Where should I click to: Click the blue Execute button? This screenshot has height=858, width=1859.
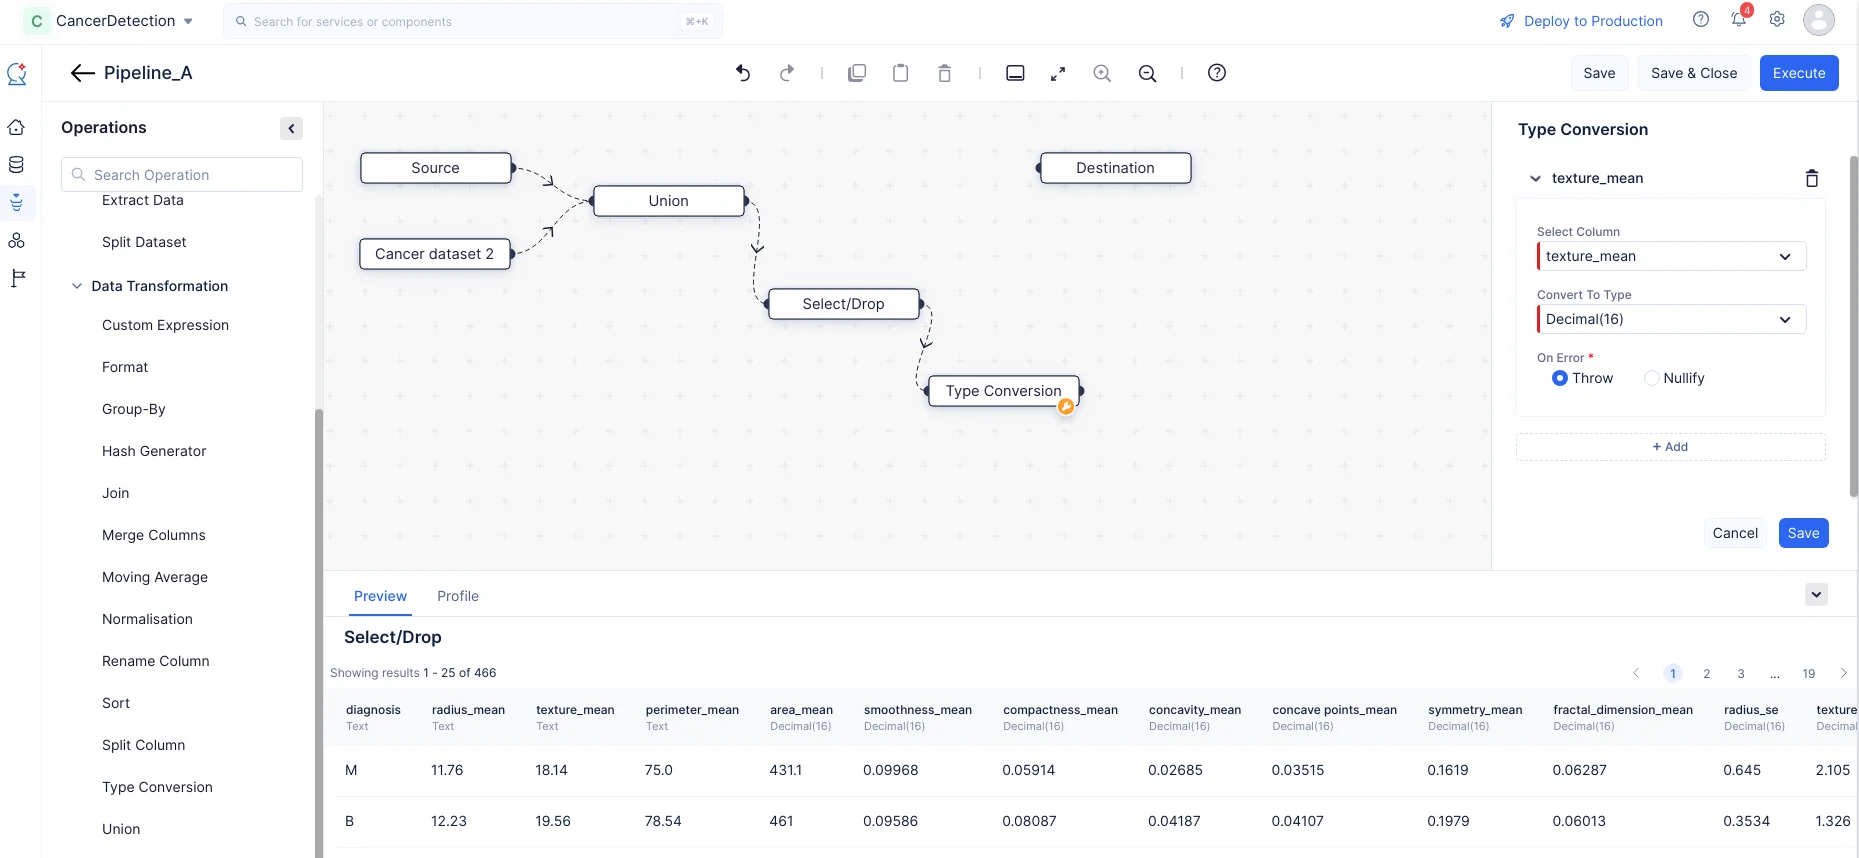coord(1799,73)
